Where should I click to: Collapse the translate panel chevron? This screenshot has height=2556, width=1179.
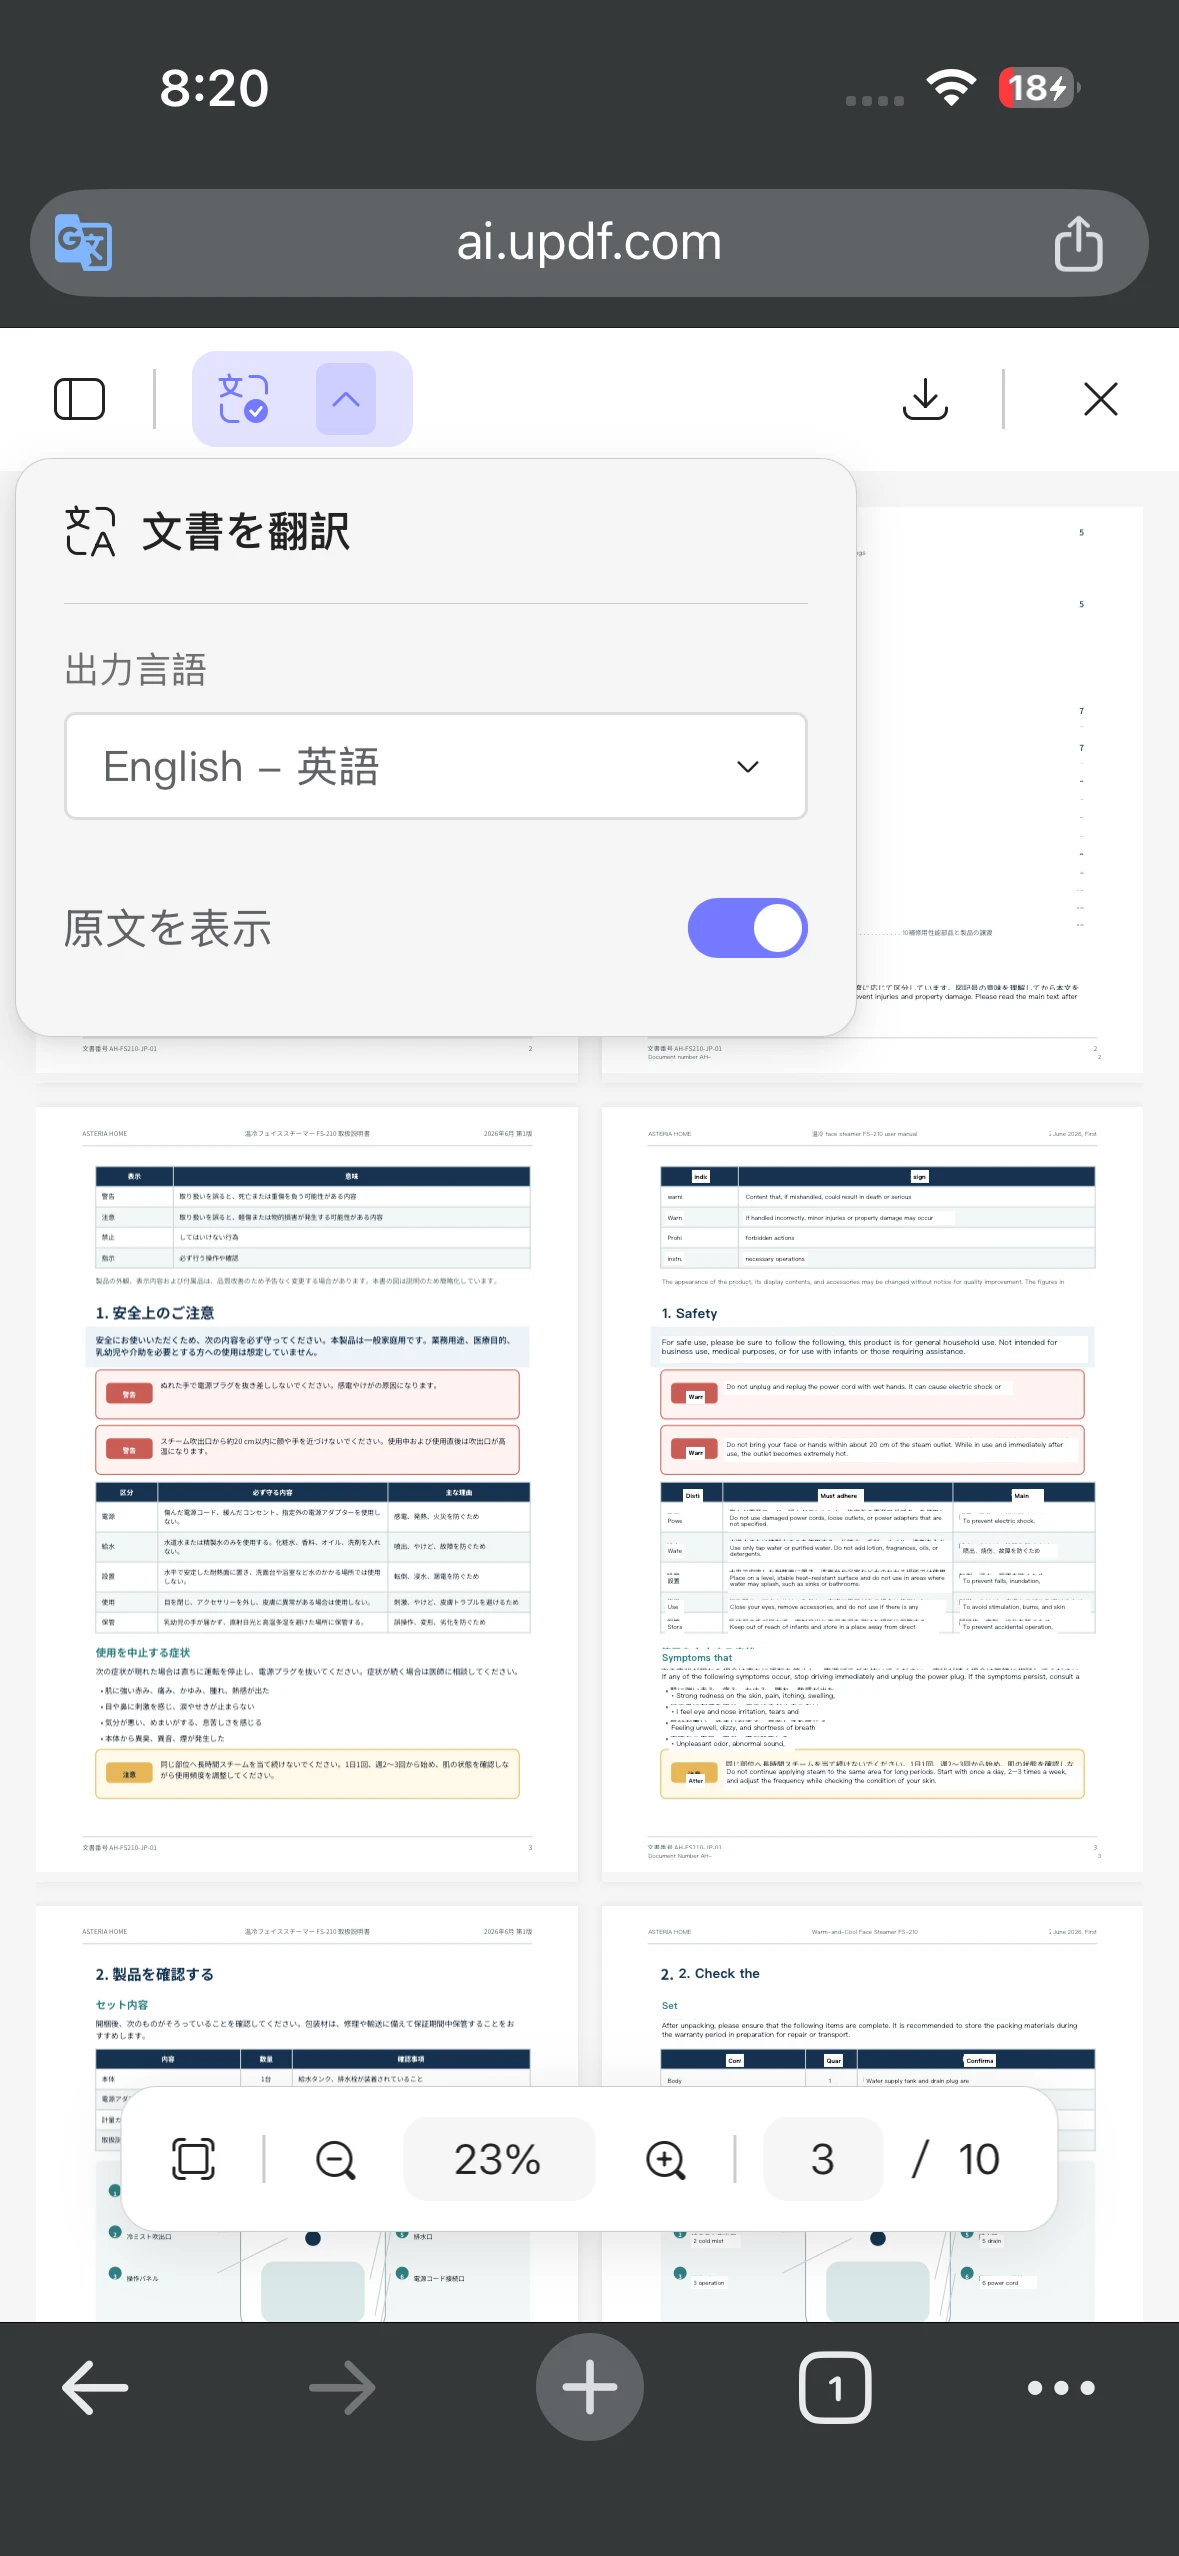pyautogui.click(x=346, y=399)
